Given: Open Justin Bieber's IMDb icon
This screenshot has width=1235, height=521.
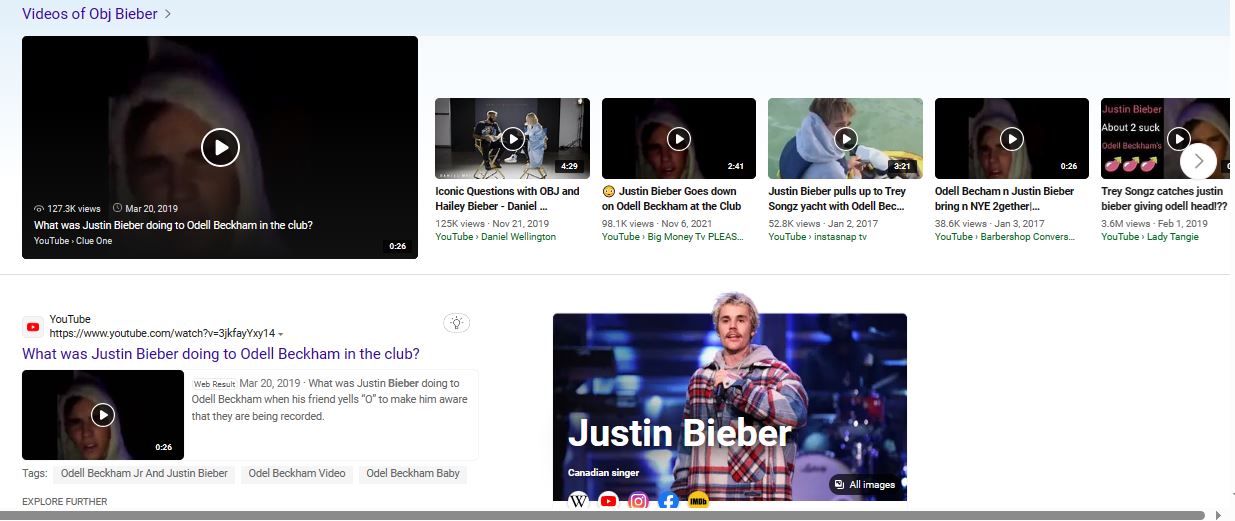Looking at the screenshot, I should (699, 501).
